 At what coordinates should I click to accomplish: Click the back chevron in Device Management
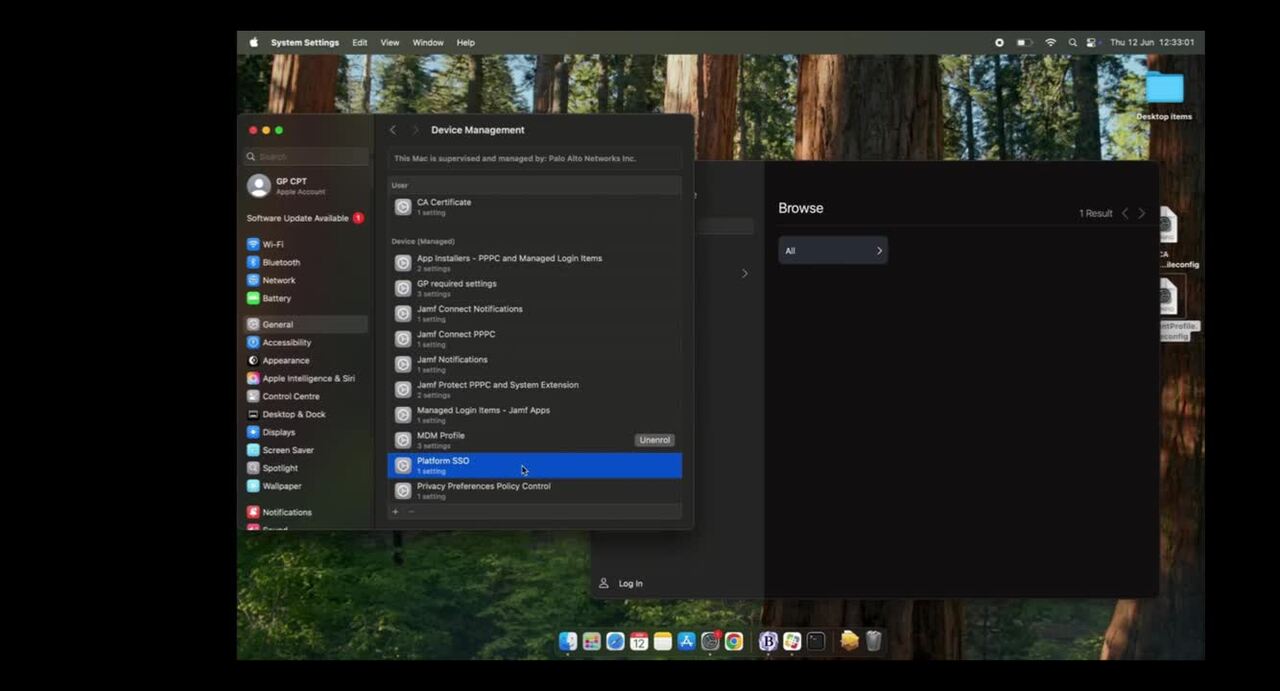point(393,130)
